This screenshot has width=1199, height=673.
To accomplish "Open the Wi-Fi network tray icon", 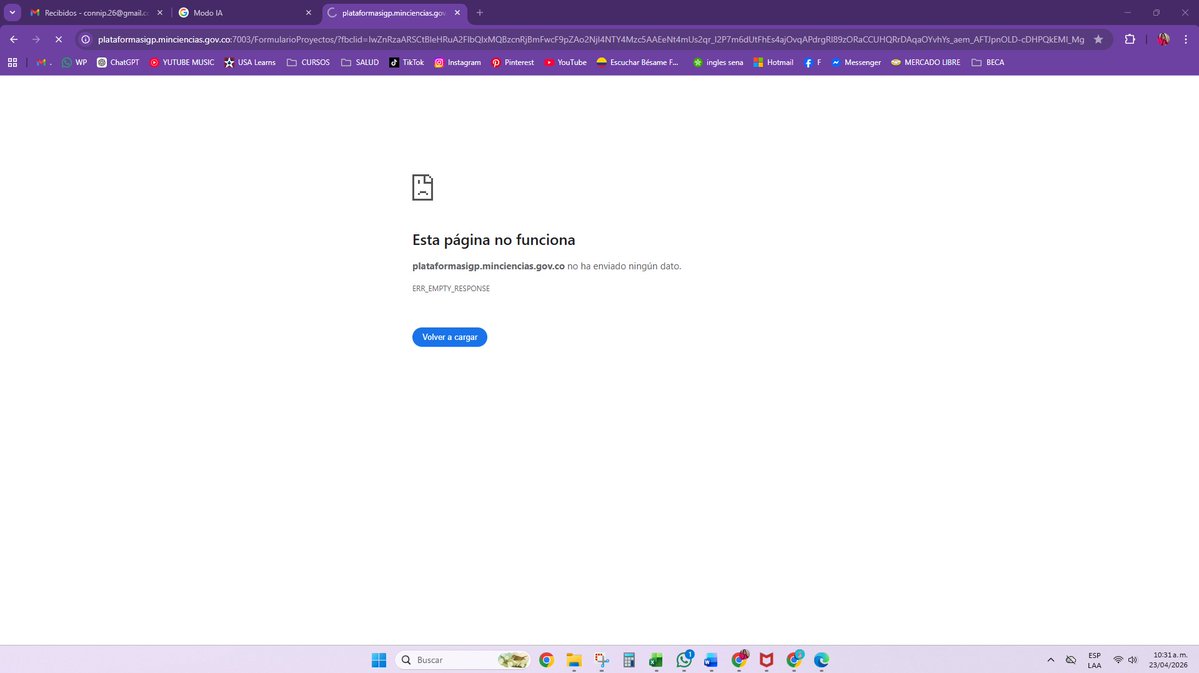I will click(1118, 660).
